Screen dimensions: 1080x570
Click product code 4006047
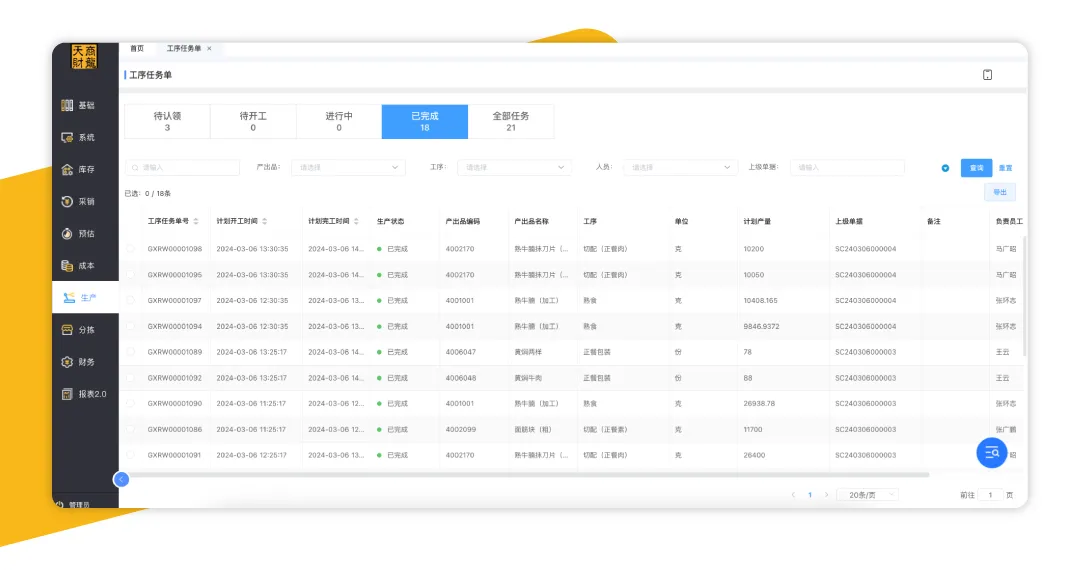tap(460, 352)
